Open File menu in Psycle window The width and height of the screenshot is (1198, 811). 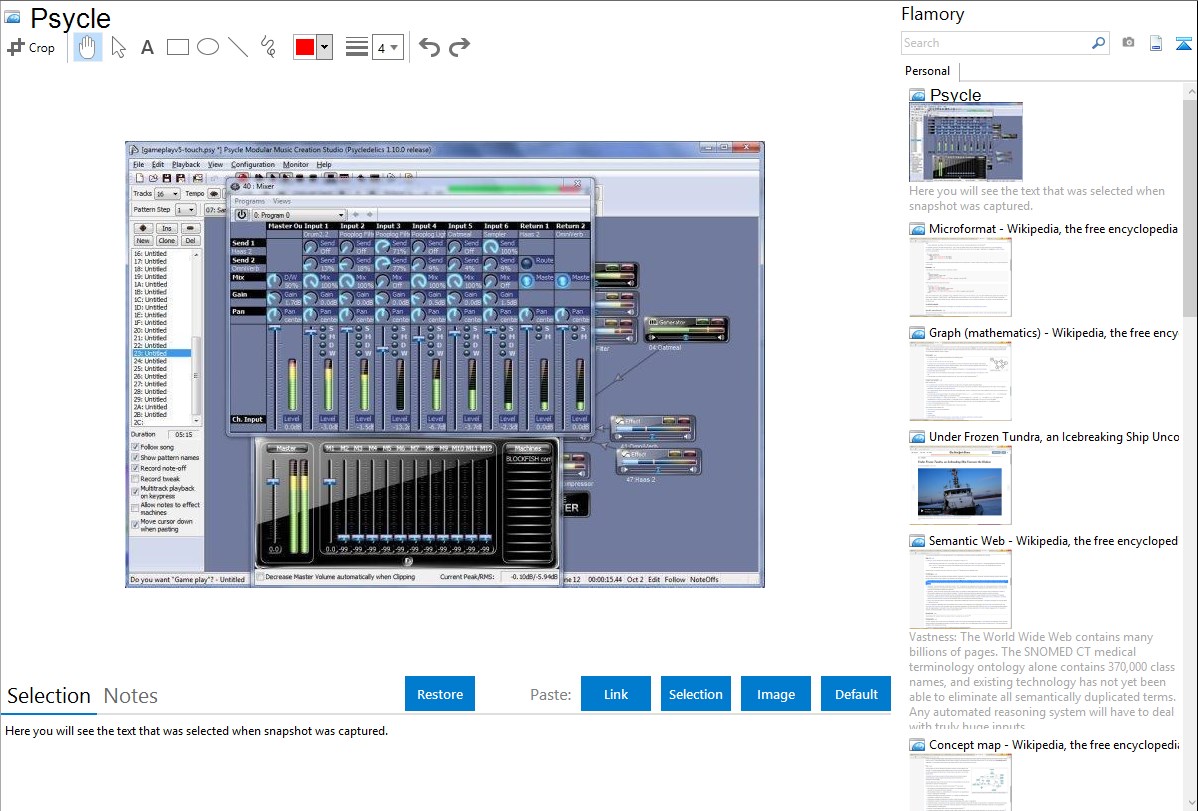coord(138,164)
